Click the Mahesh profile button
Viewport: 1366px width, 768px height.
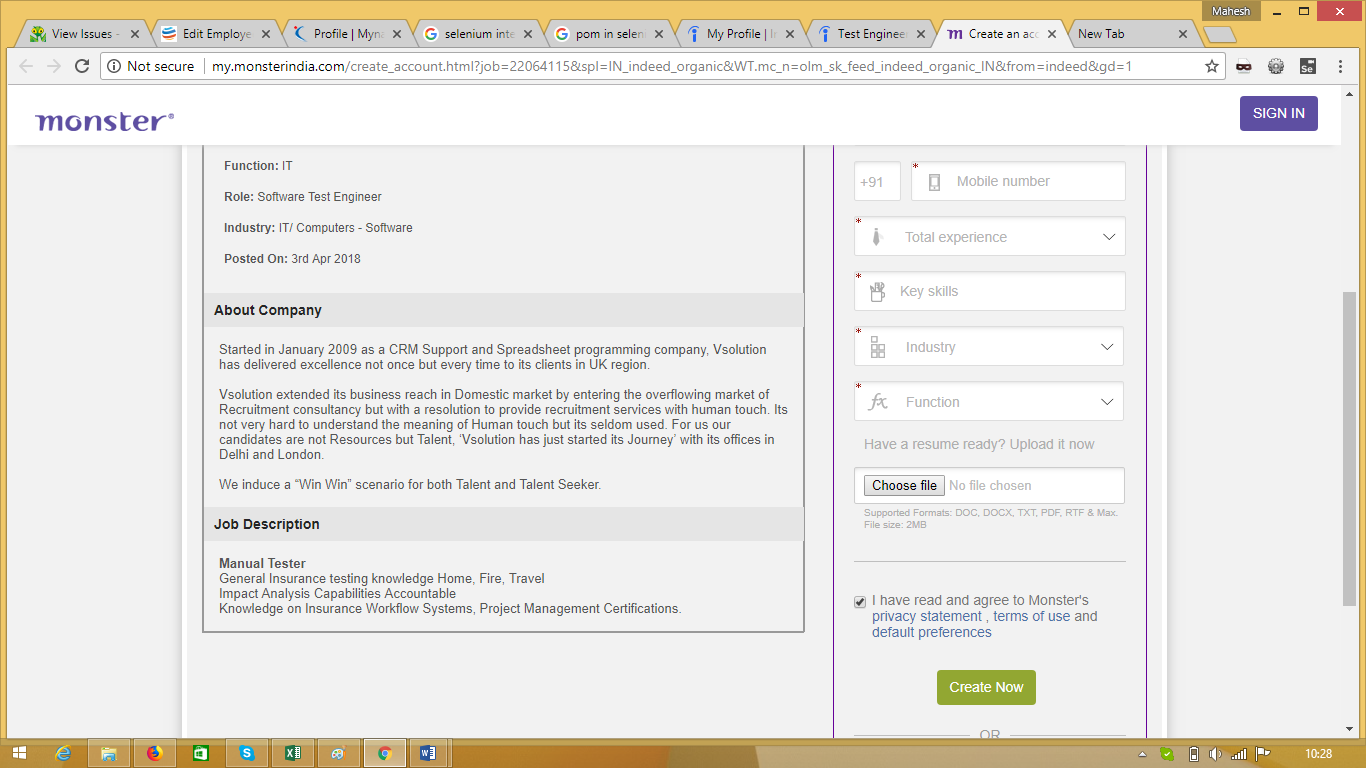pos(1231,11)
